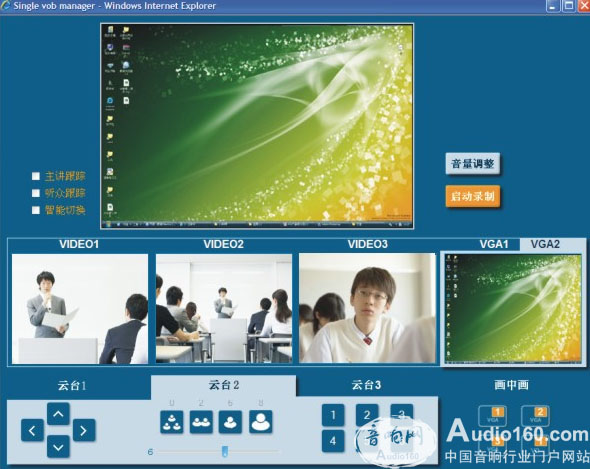
Task: Select the three-person group zoom preset
Action: click(172, 422)
